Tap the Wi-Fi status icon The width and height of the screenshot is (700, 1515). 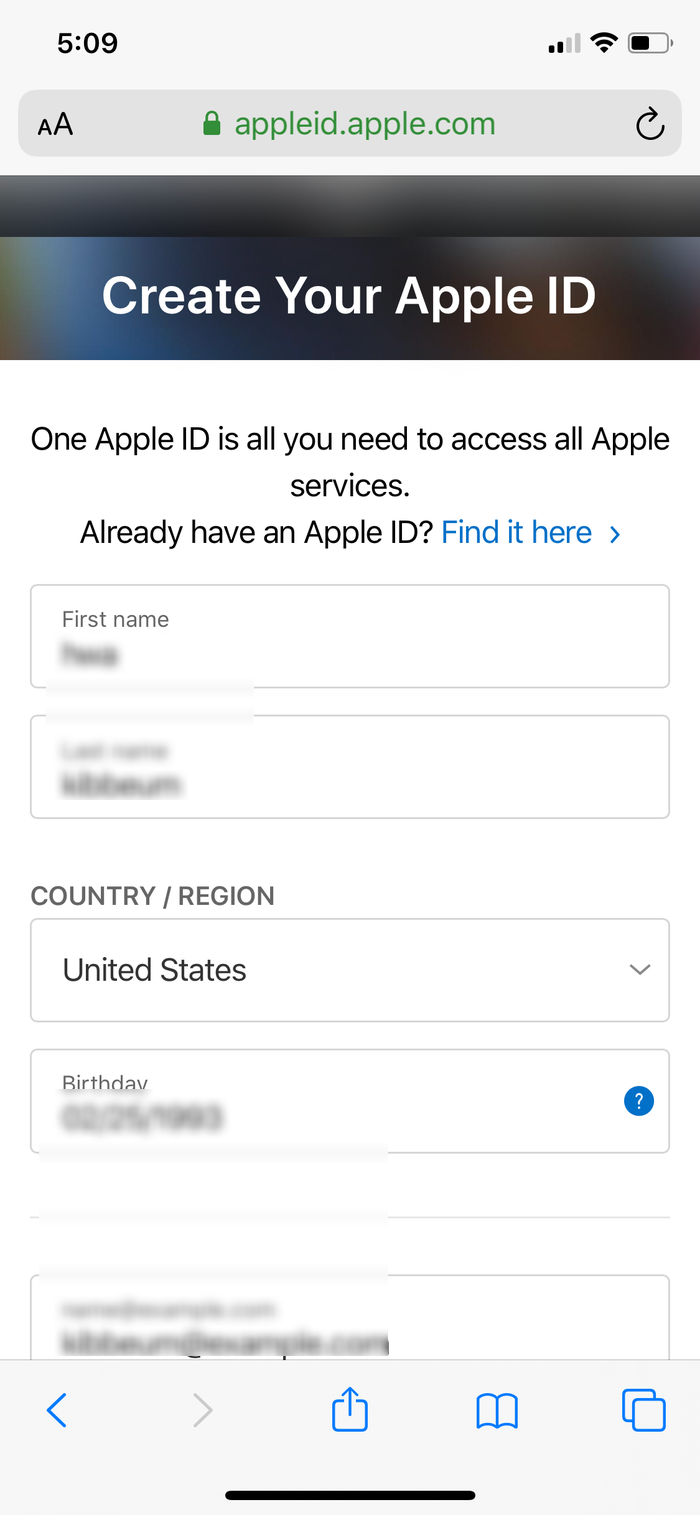604,43
